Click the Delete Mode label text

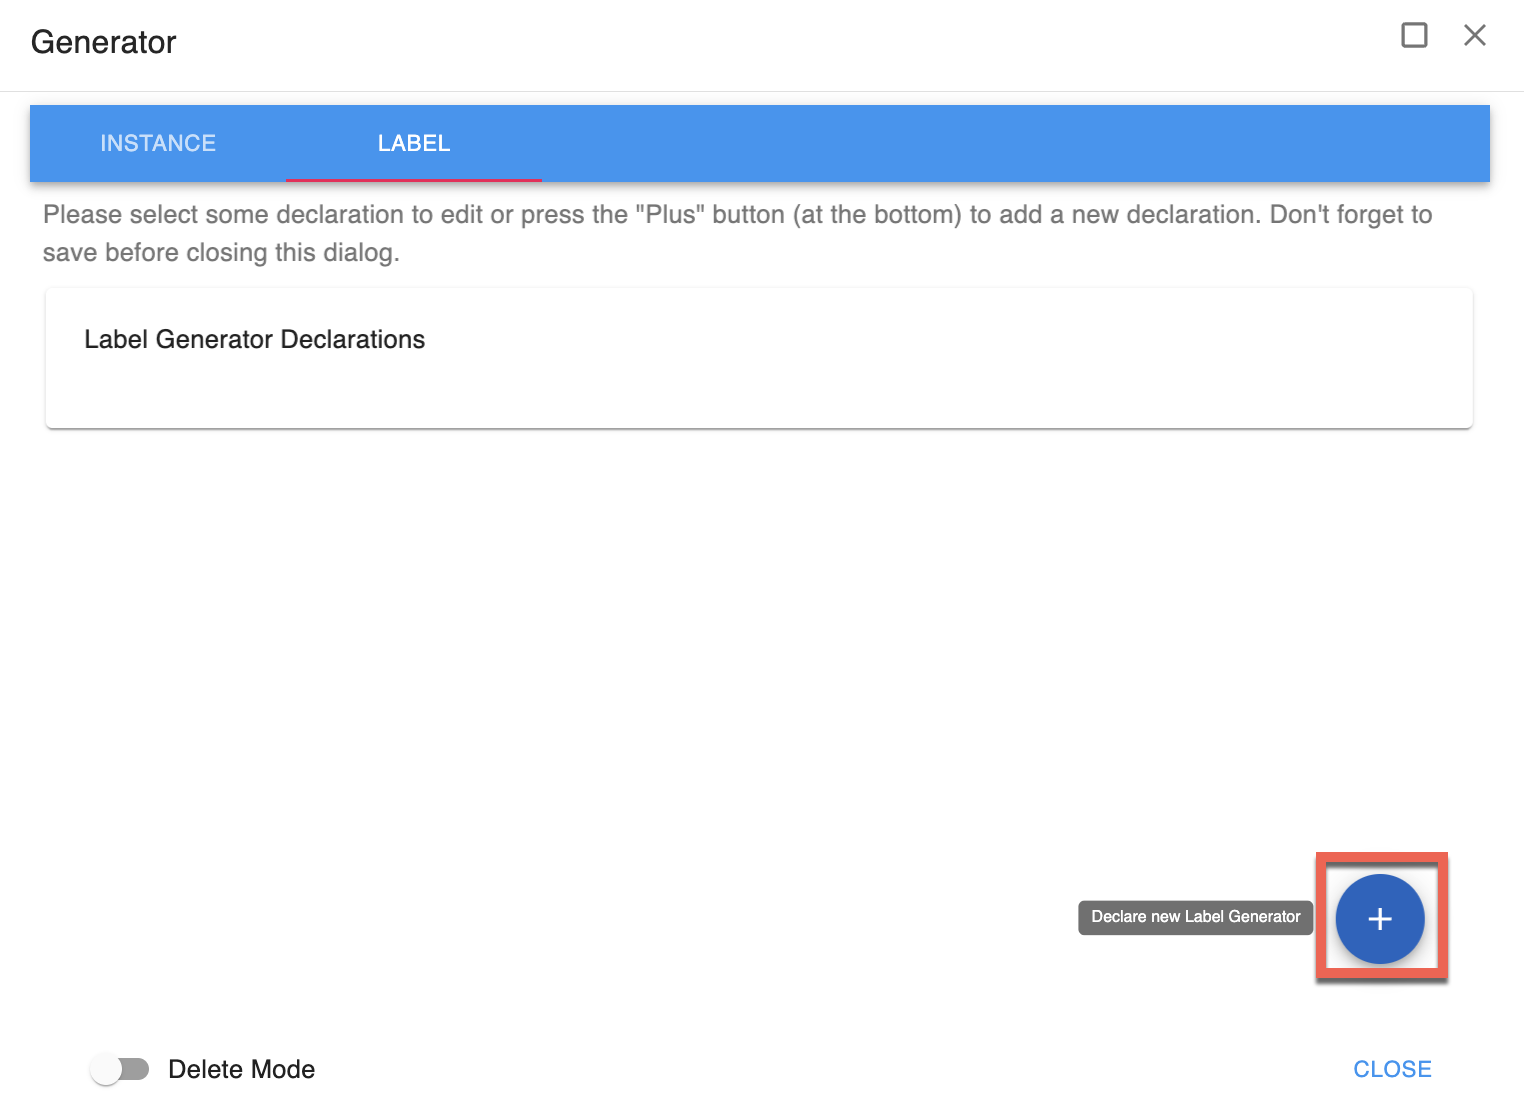pos(241,1069)
